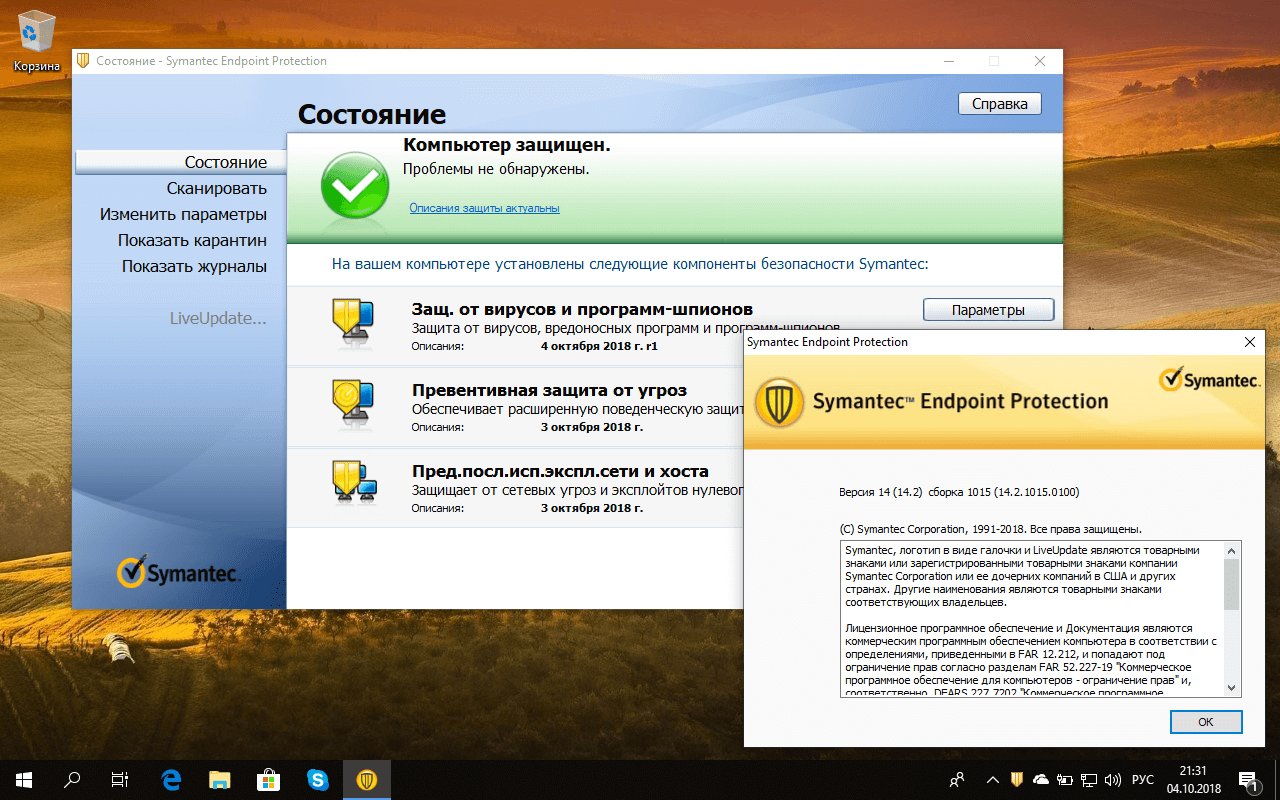This screenshot has height=800, width=1280.
Task: Click the Пред.посл.исп.экспл.сети и хоста title
Action: [560, 471]
